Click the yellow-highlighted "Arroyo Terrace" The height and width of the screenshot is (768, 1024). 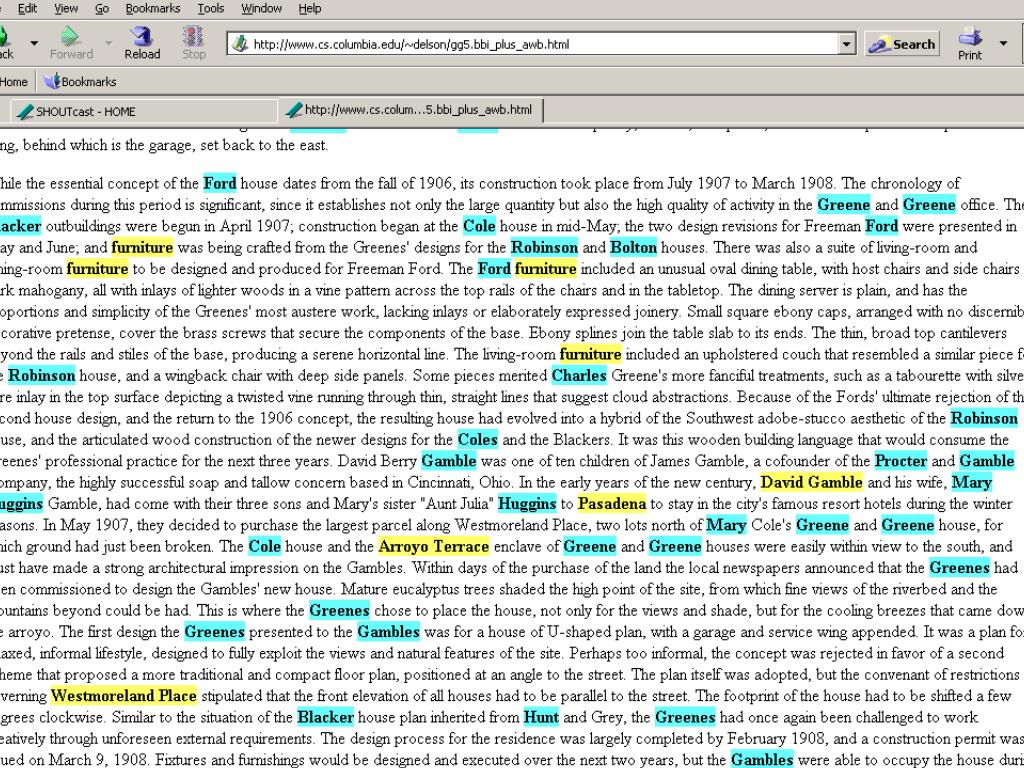click(x=434, y=547)
